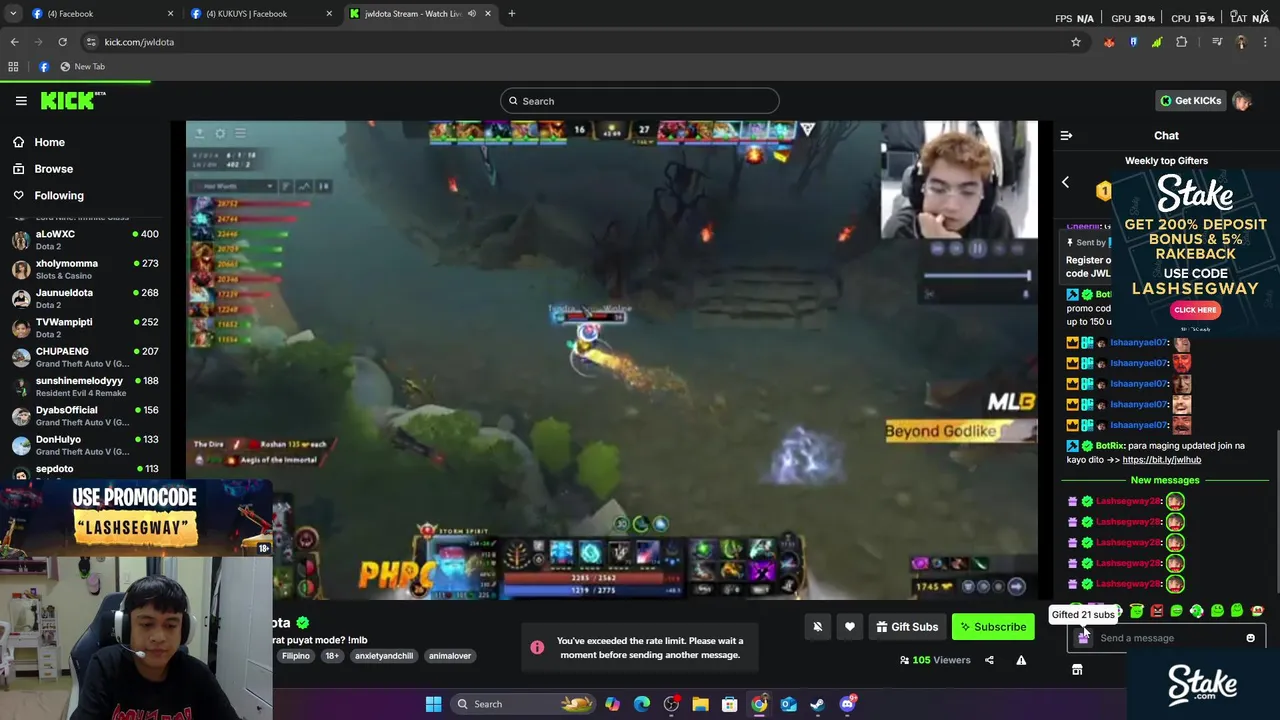Open Jauneldota channel in sidebar
1280x720 pixels.
click(x=85, y=298)
